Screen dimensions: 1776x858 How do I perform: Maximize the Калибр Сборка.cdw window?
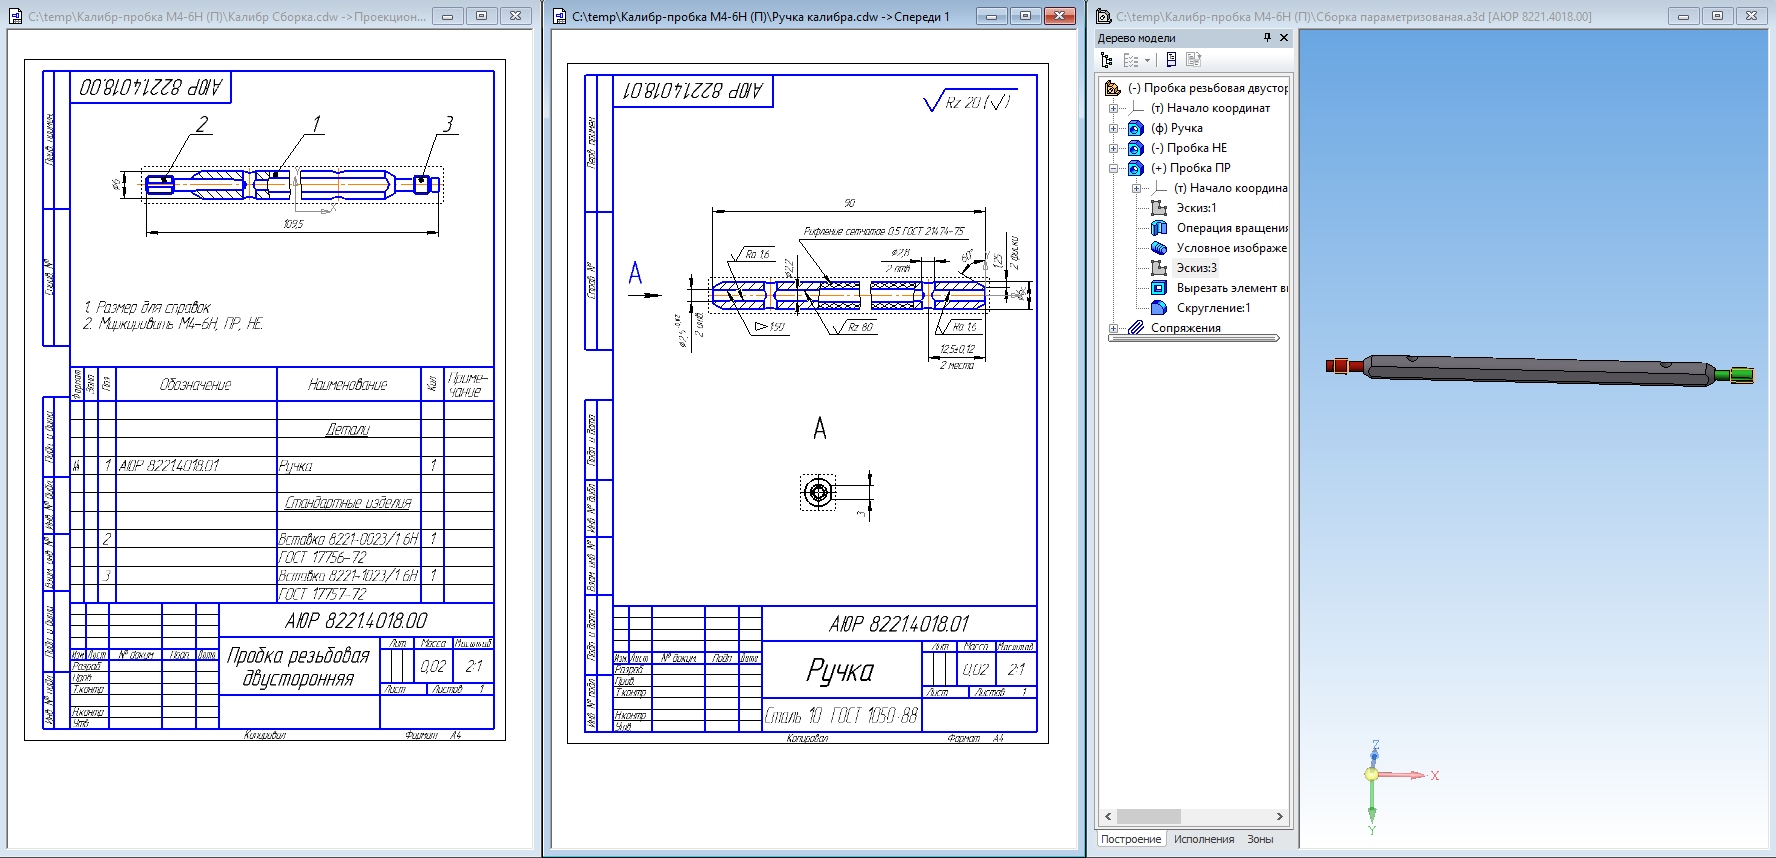481,16
